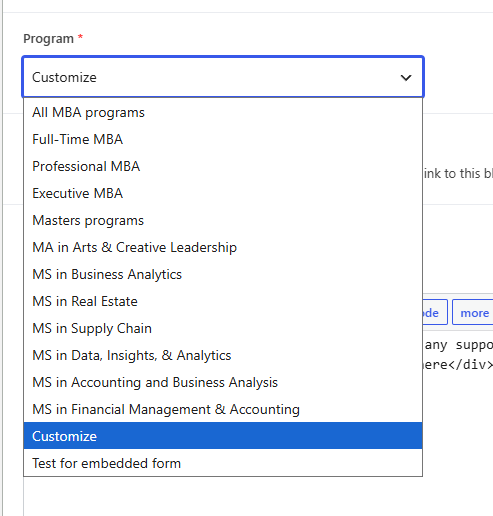Click the partially hidden code button
The width and height of the screenshot is (493, 516).
[x=435, y=312]
